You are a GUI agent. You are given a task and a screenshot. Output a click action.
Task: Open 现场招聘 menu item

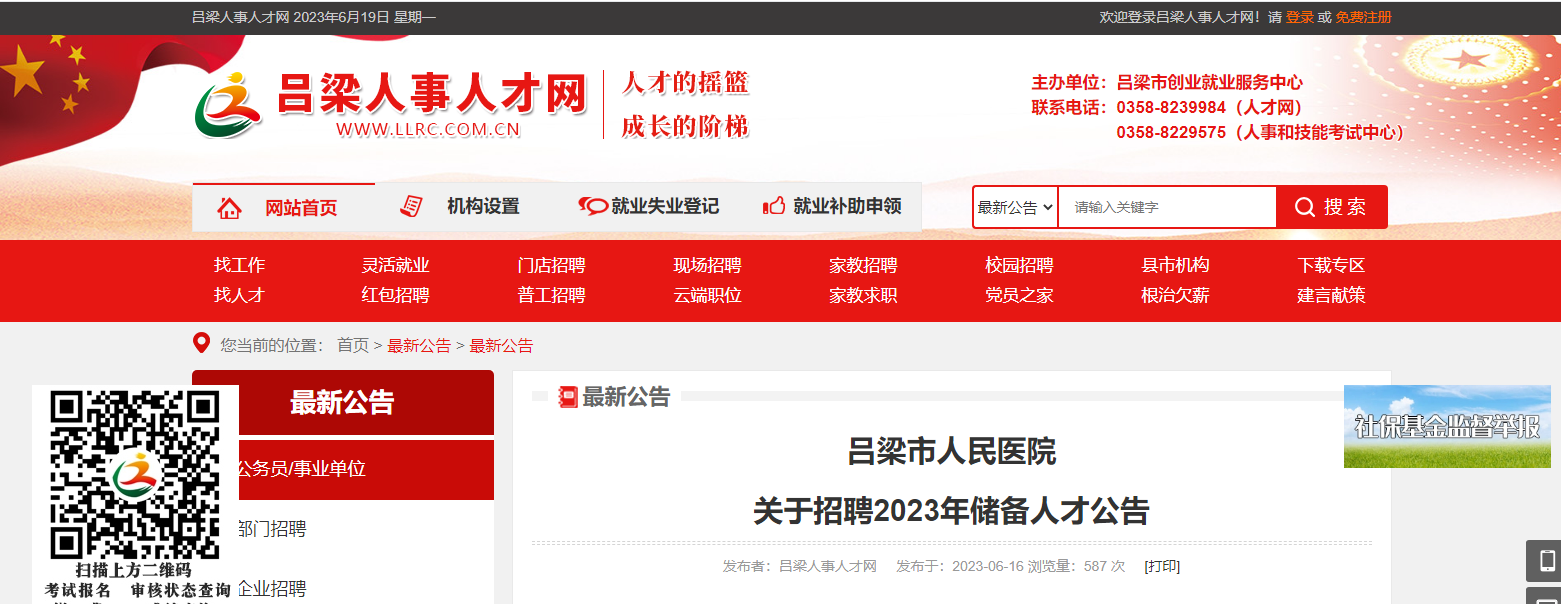click(707, 265)
